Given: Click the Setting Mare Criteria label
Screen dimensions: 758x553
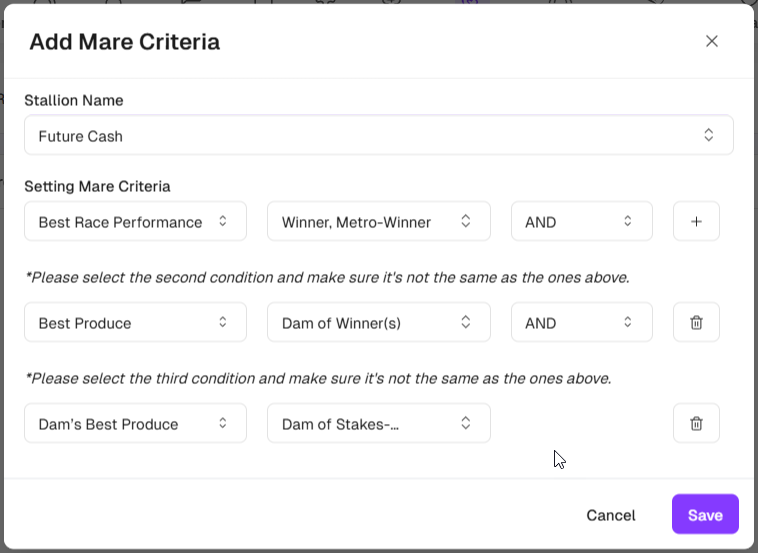Looking at the screenshot, I should coord(97,186).
